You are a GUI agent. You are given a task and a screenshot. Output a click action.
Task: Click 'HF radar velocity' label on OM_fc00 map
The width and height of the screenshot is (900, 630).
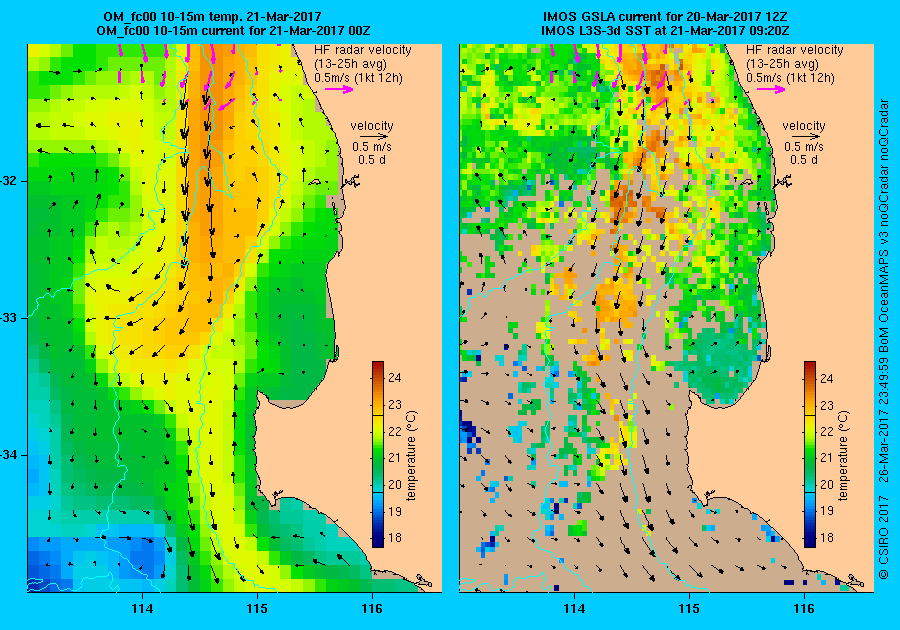click(363, 50)
